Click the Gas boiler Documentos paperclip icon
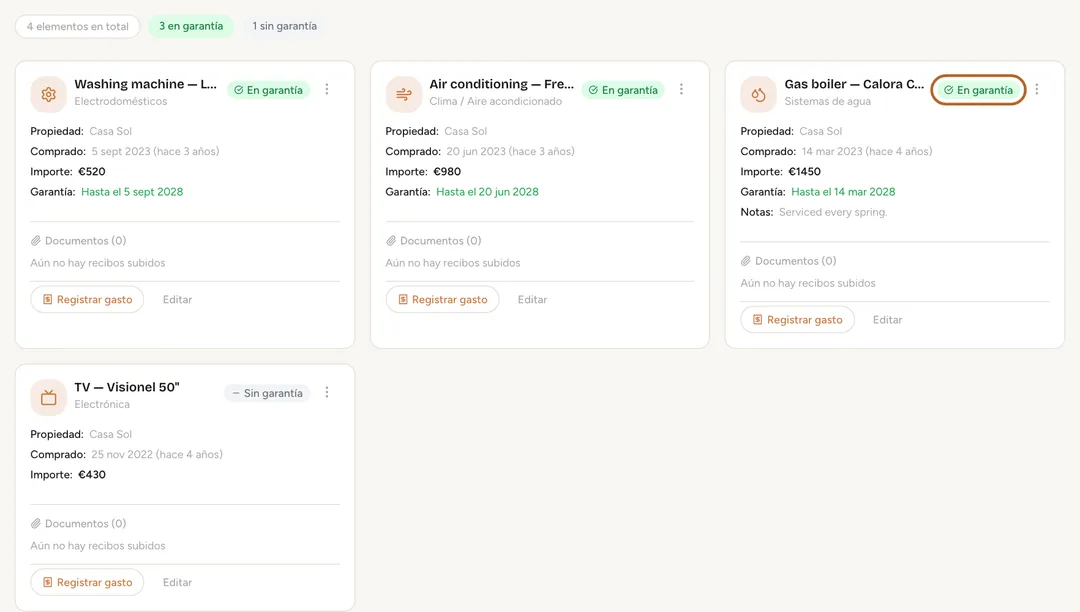This screenshot has height=612, width=1080. click(x=745, y=261)
